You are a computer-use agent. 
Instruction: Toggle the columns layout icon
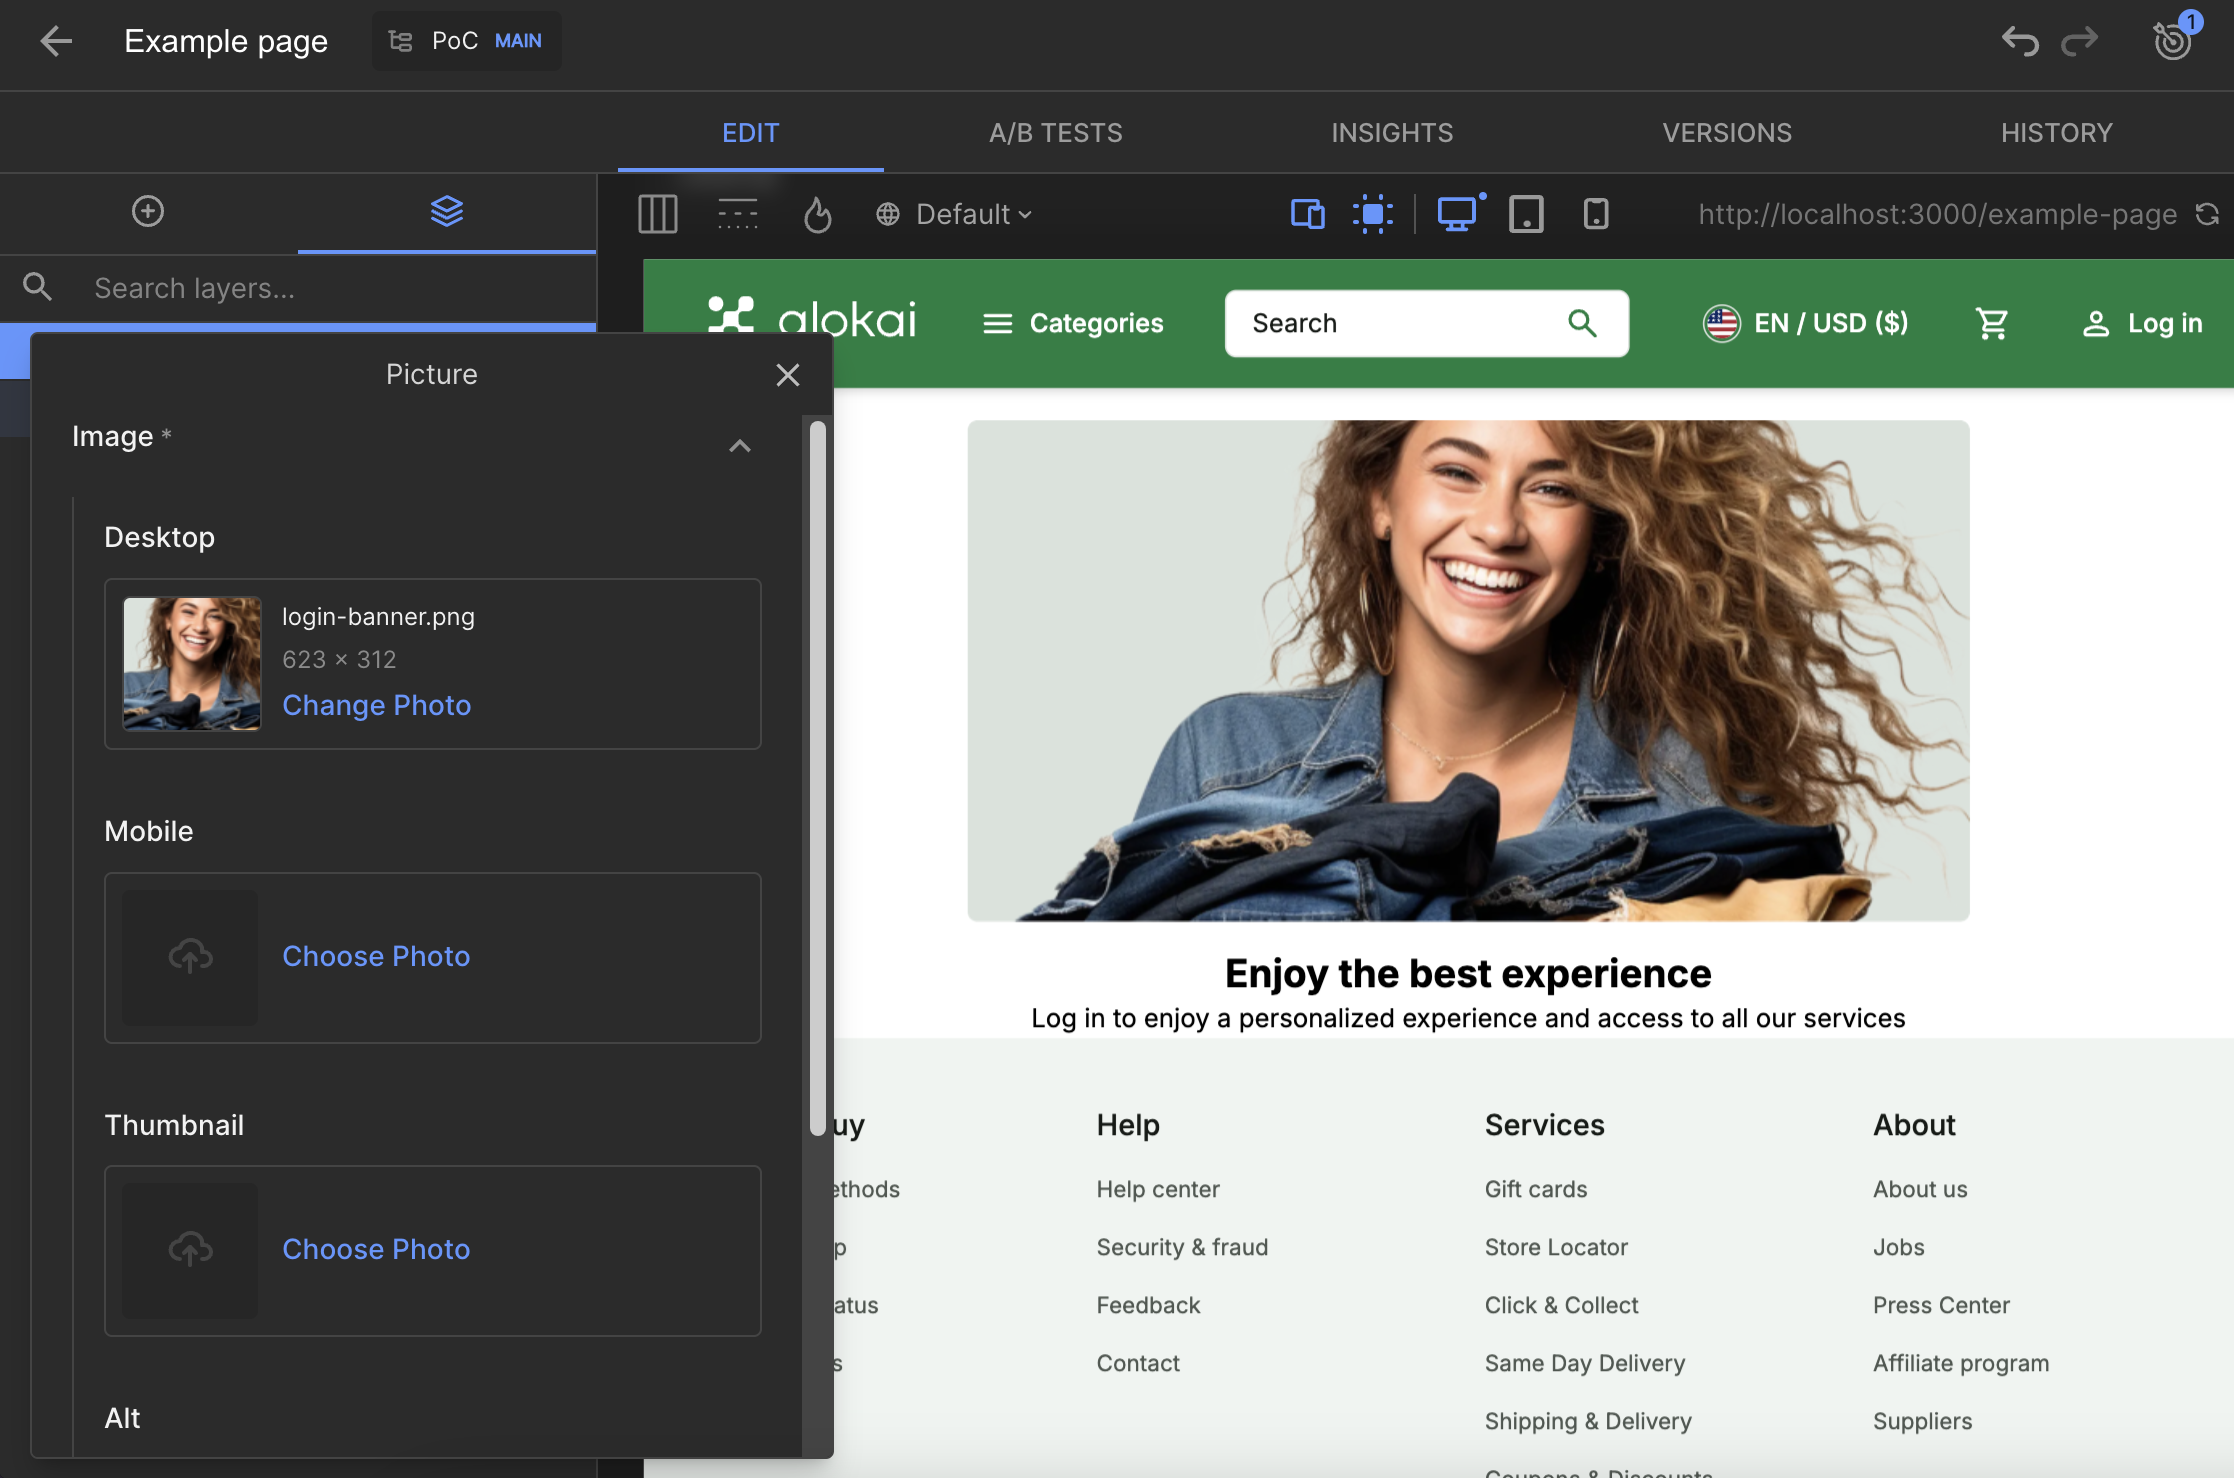657,214
